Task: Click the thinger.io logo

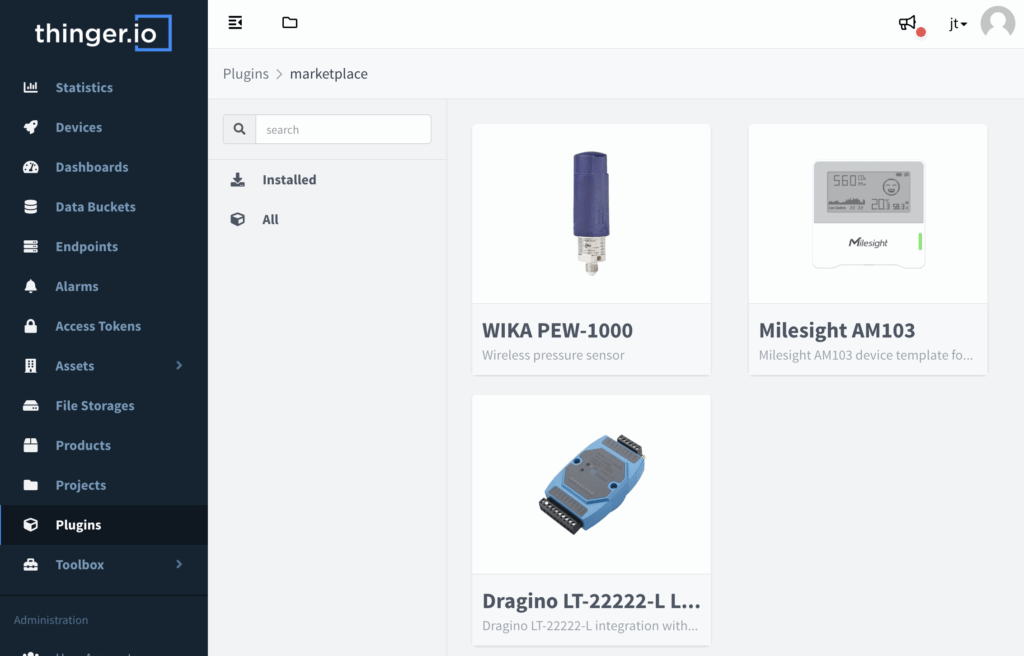Action: point(103,33)
